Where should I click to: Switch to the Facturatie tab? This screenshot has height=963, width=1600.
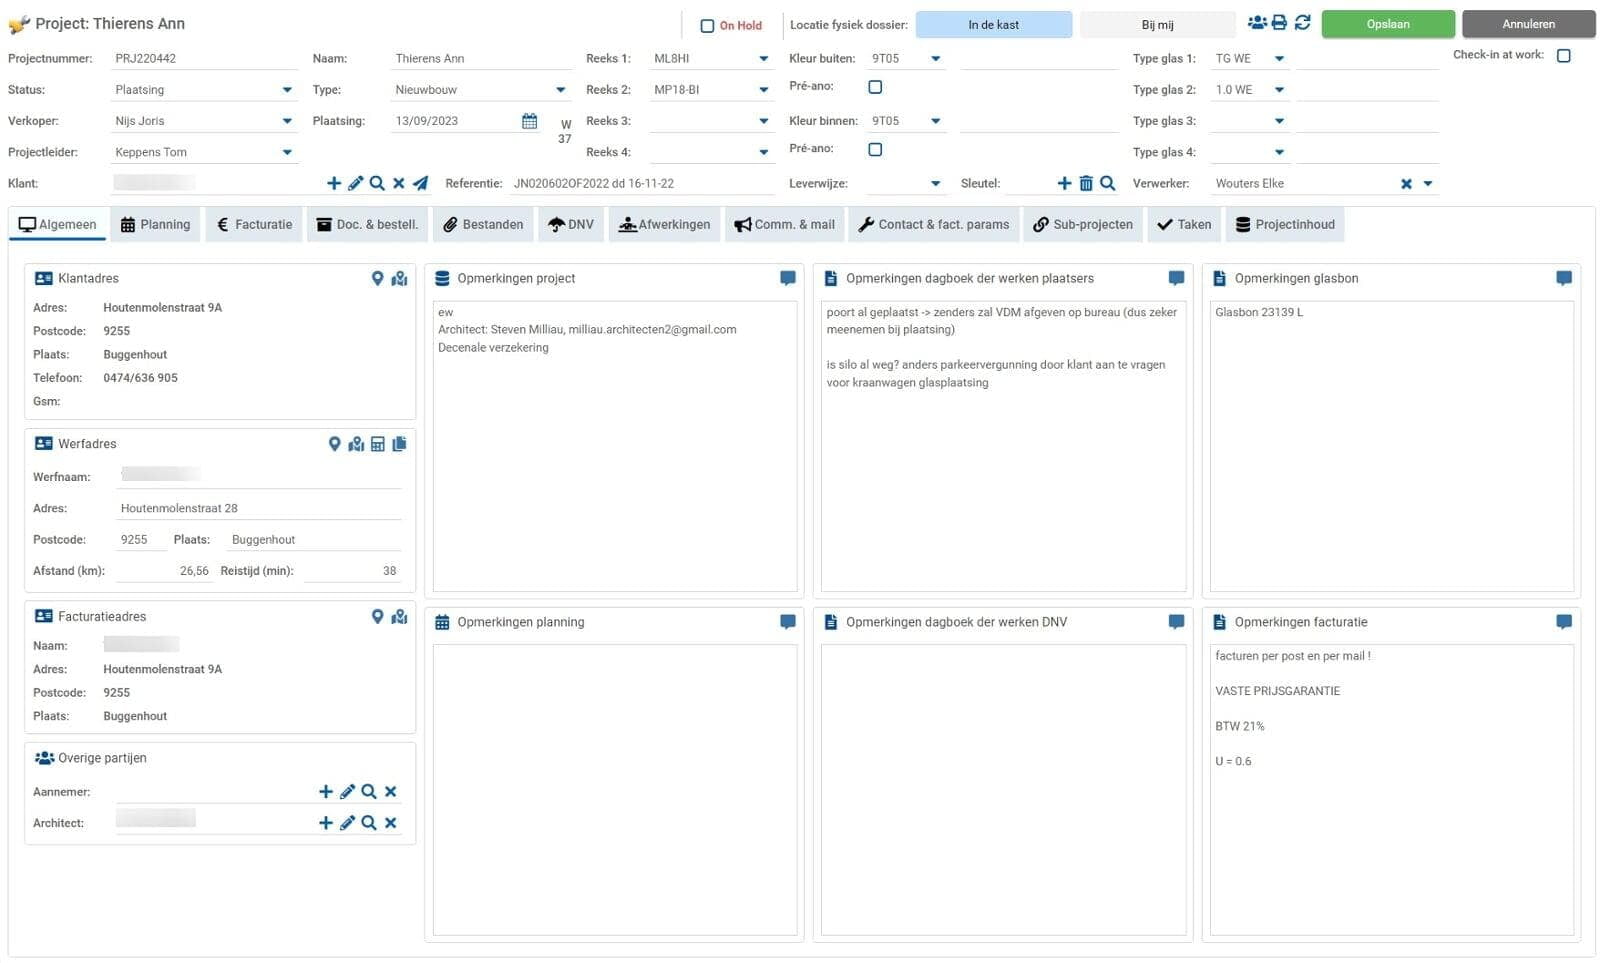(255, 225)
